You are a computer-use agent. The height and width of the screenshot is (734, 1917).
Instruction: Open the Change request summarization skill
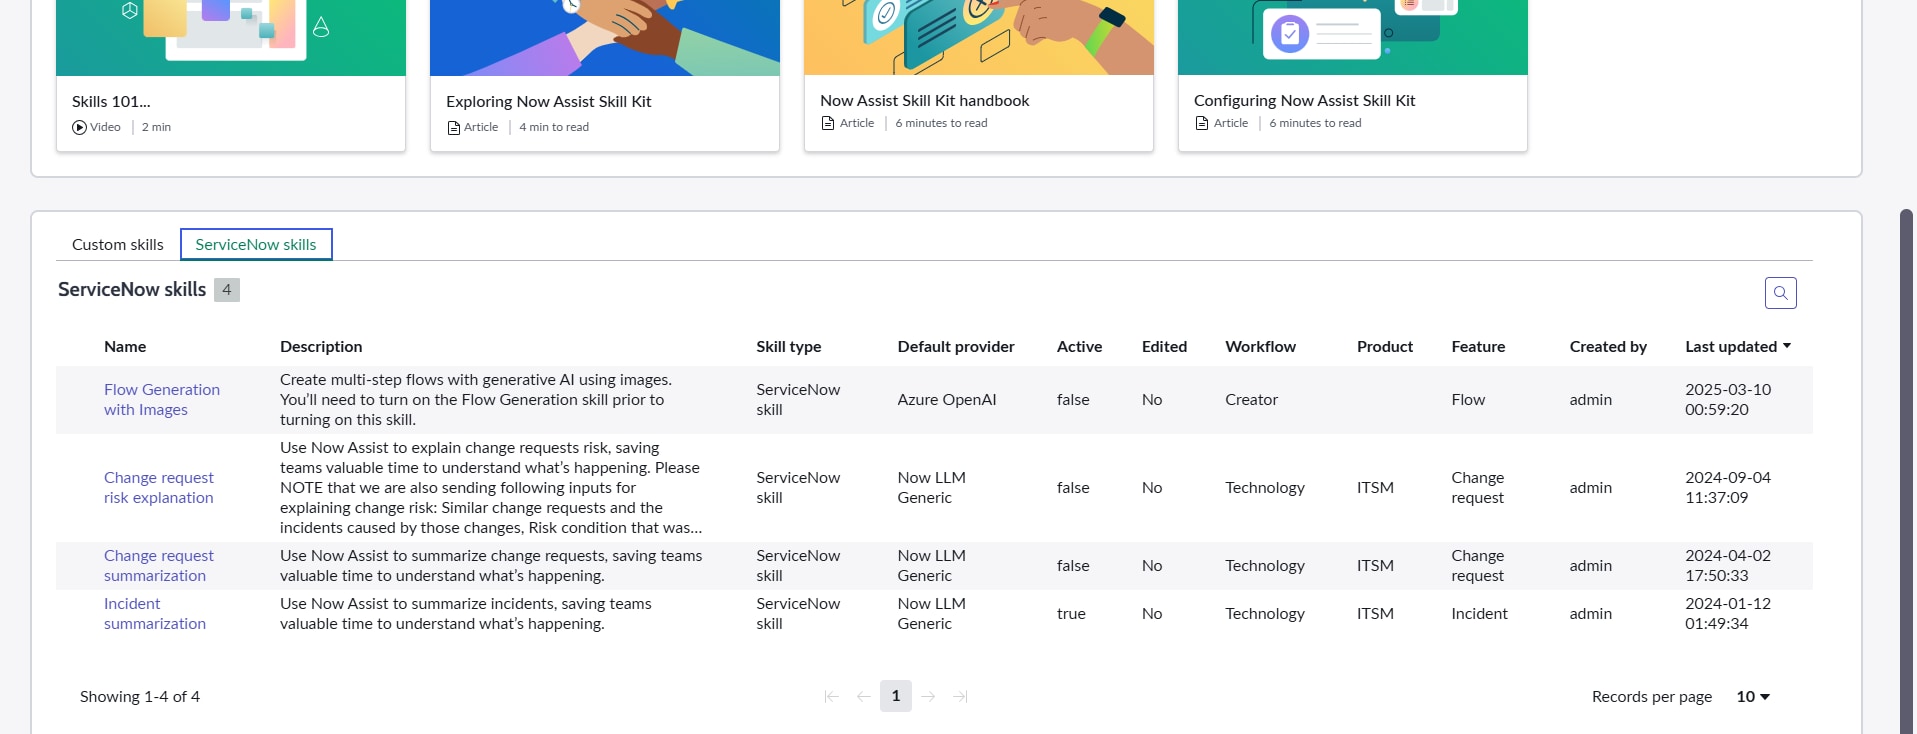click(x=158, y=565)
